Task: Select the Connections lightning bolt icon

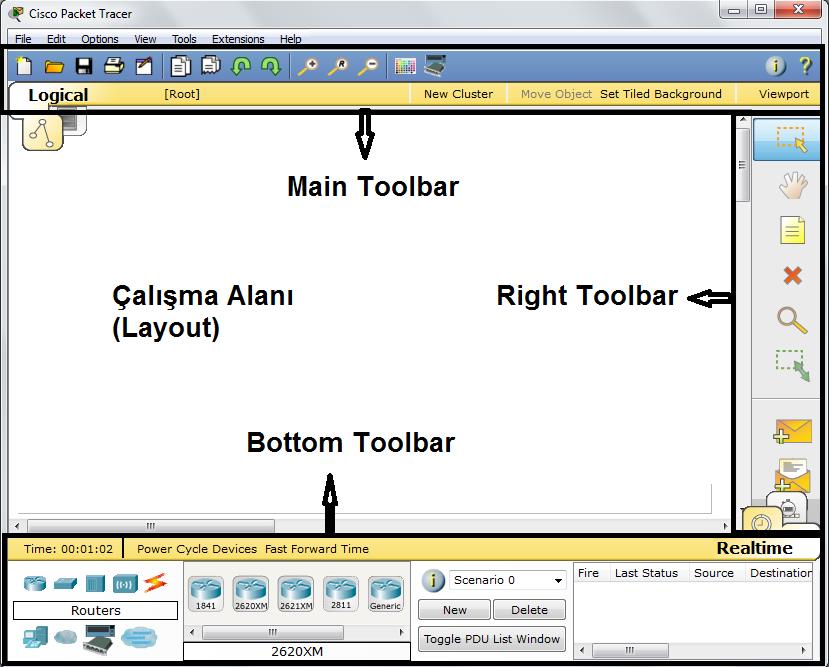Action: click(155, 583)
